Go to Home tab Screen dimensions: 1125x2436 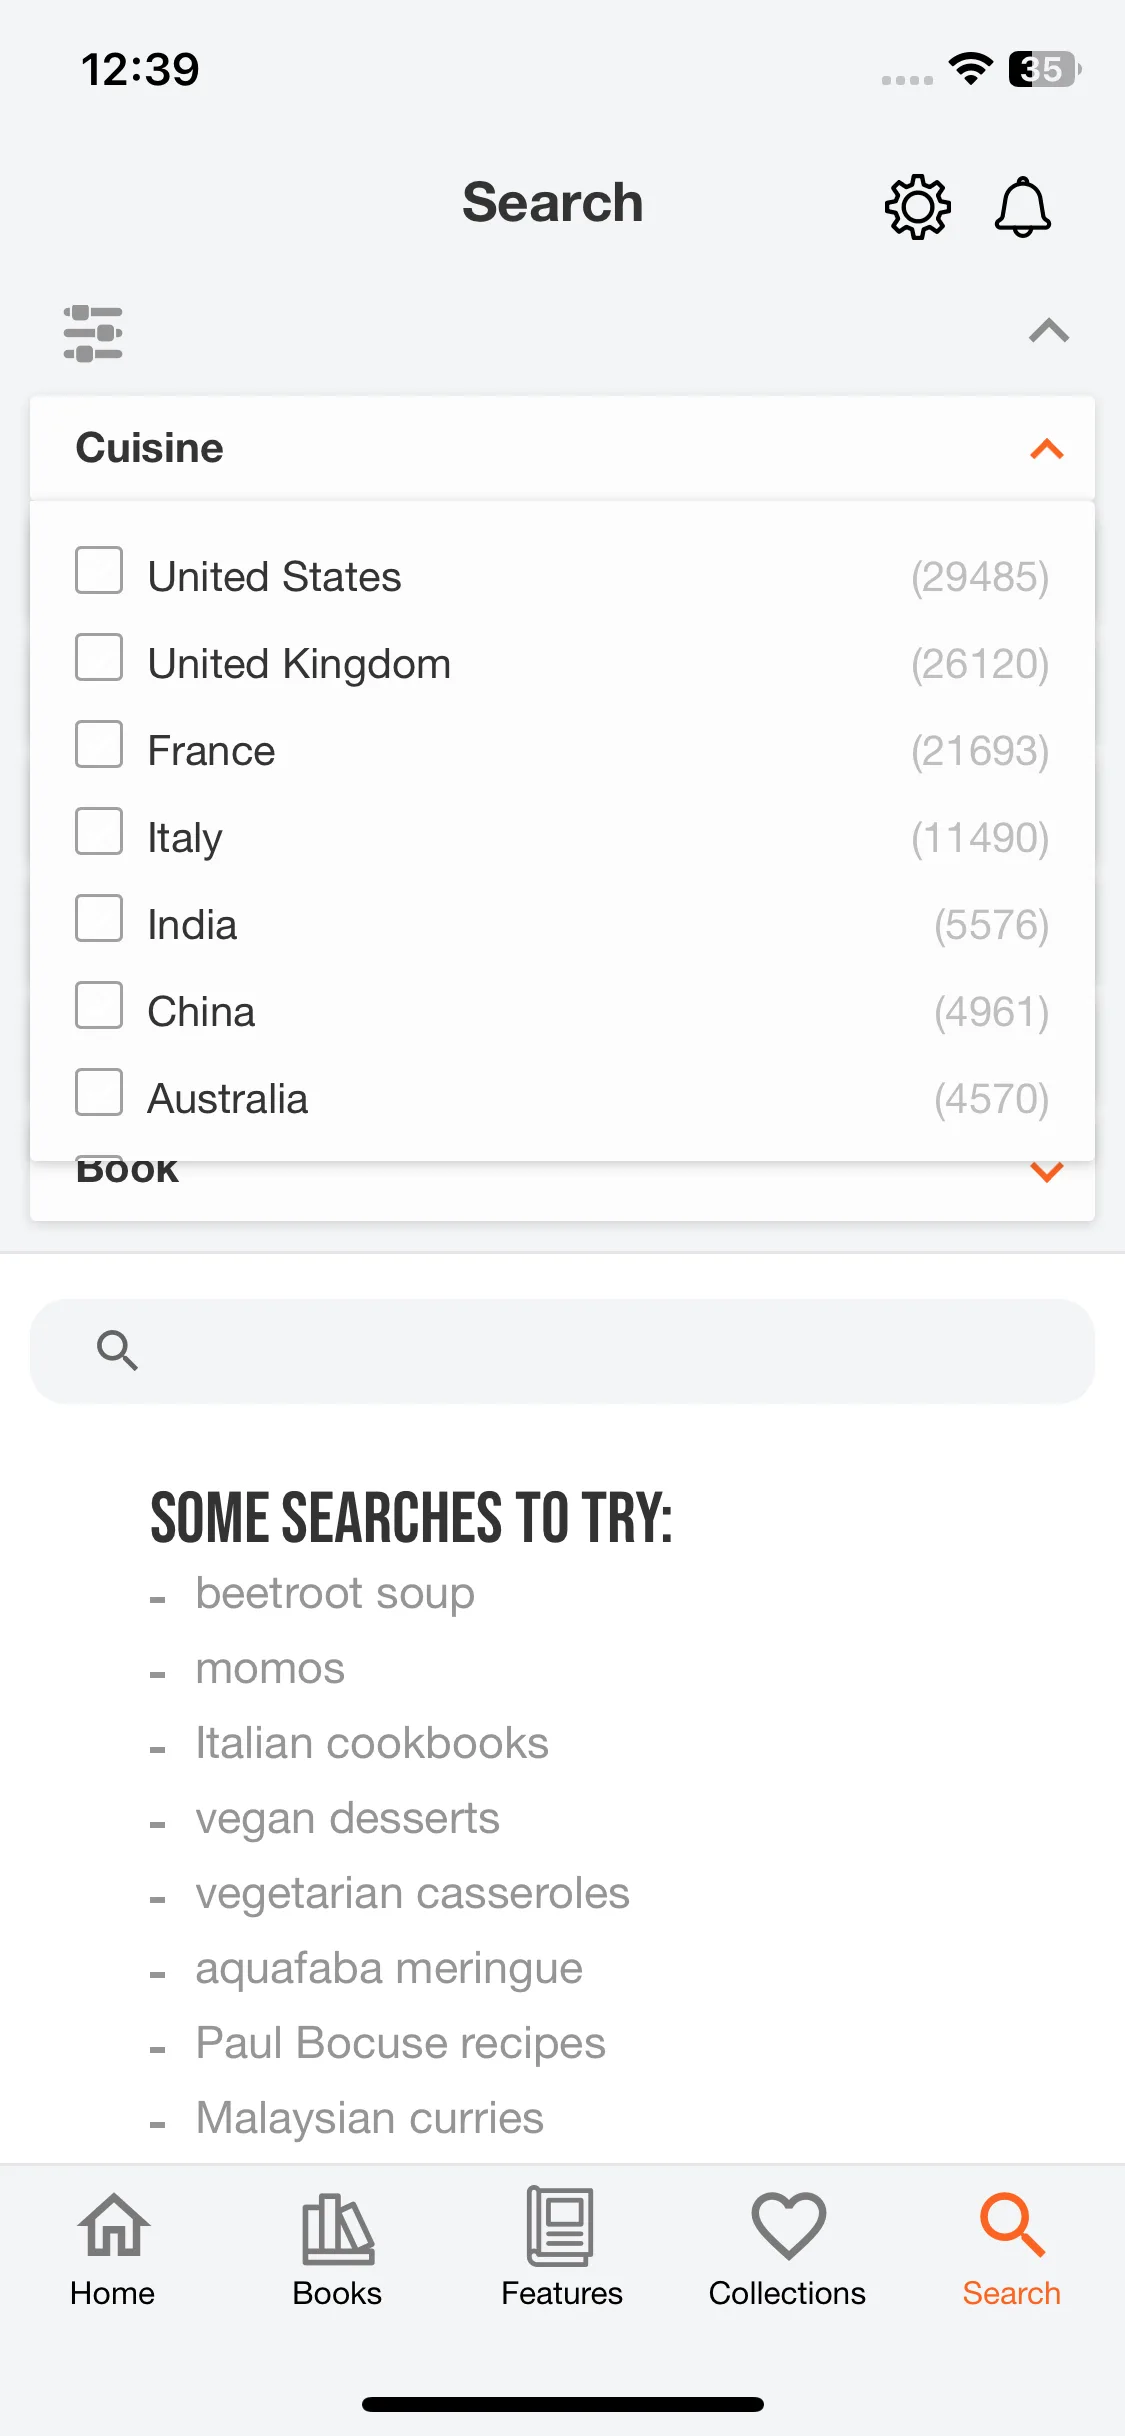[x=112, y=2250]
